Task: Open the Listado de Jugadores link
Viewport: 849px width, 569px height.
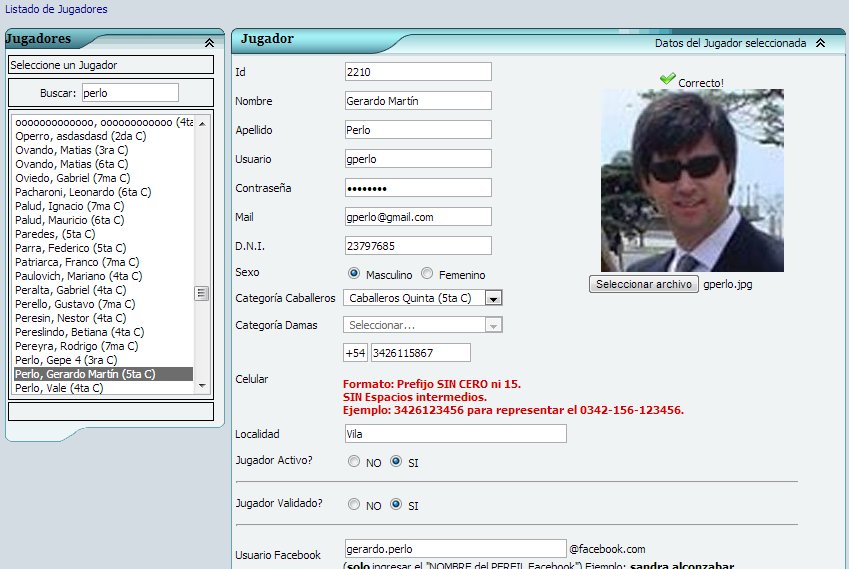Action: click(x=57, y=9)
